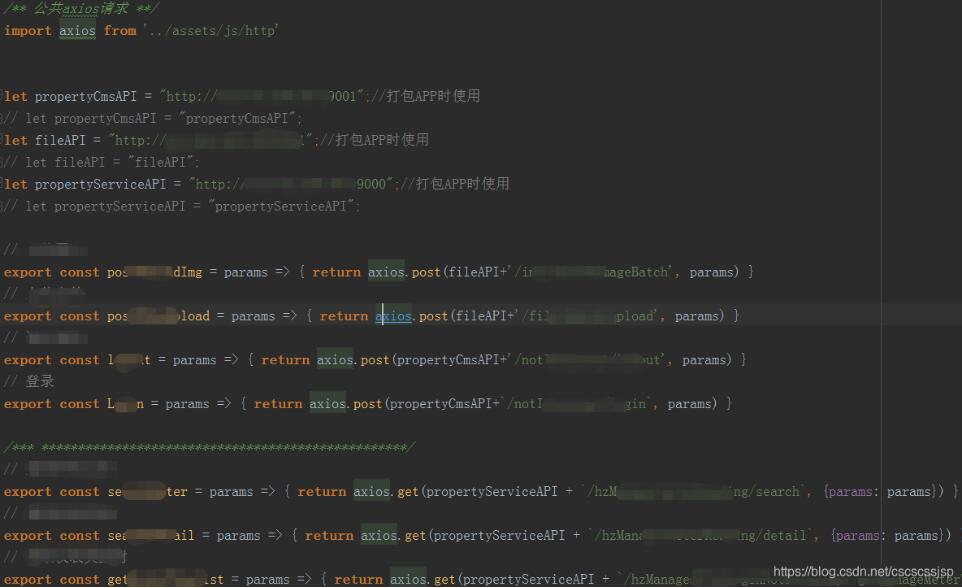Open the CSDN blog watermark link
The height and width of the screenshot is (588, 962).
pos(860,572)
